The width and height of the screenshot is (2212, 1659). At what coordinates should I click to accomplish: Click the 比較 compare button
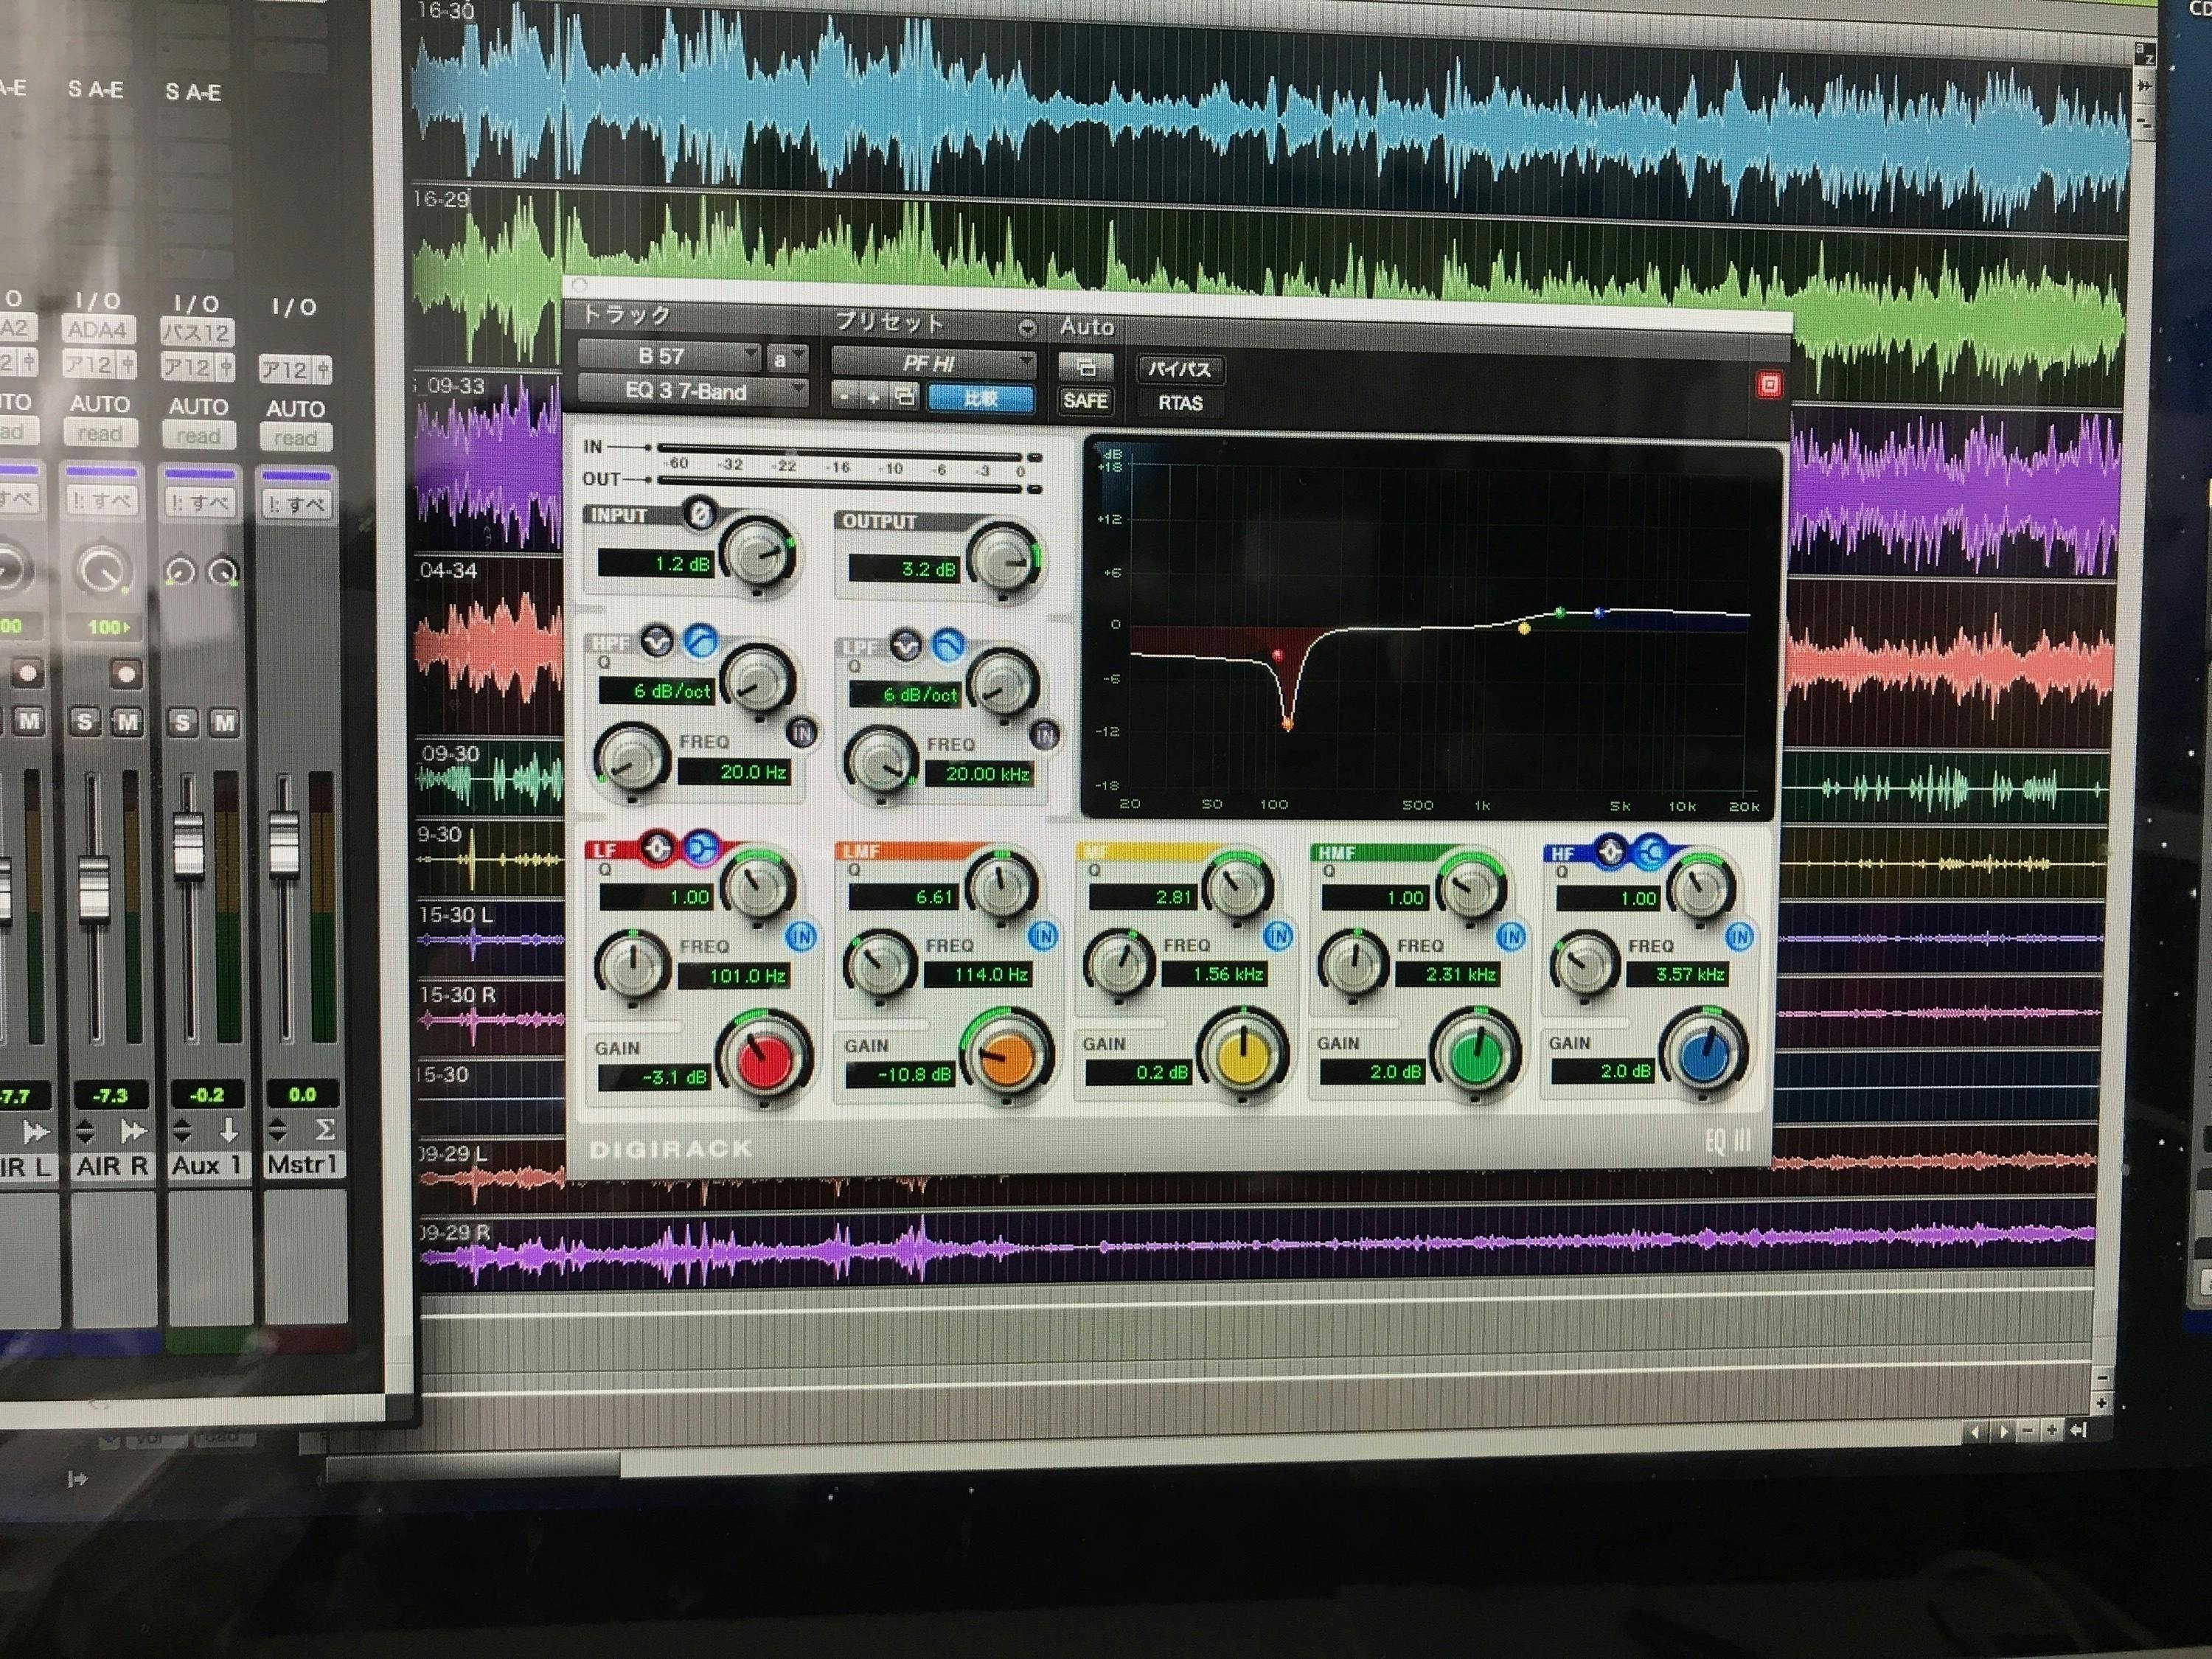pyautogui.click(x=981, y=398)
